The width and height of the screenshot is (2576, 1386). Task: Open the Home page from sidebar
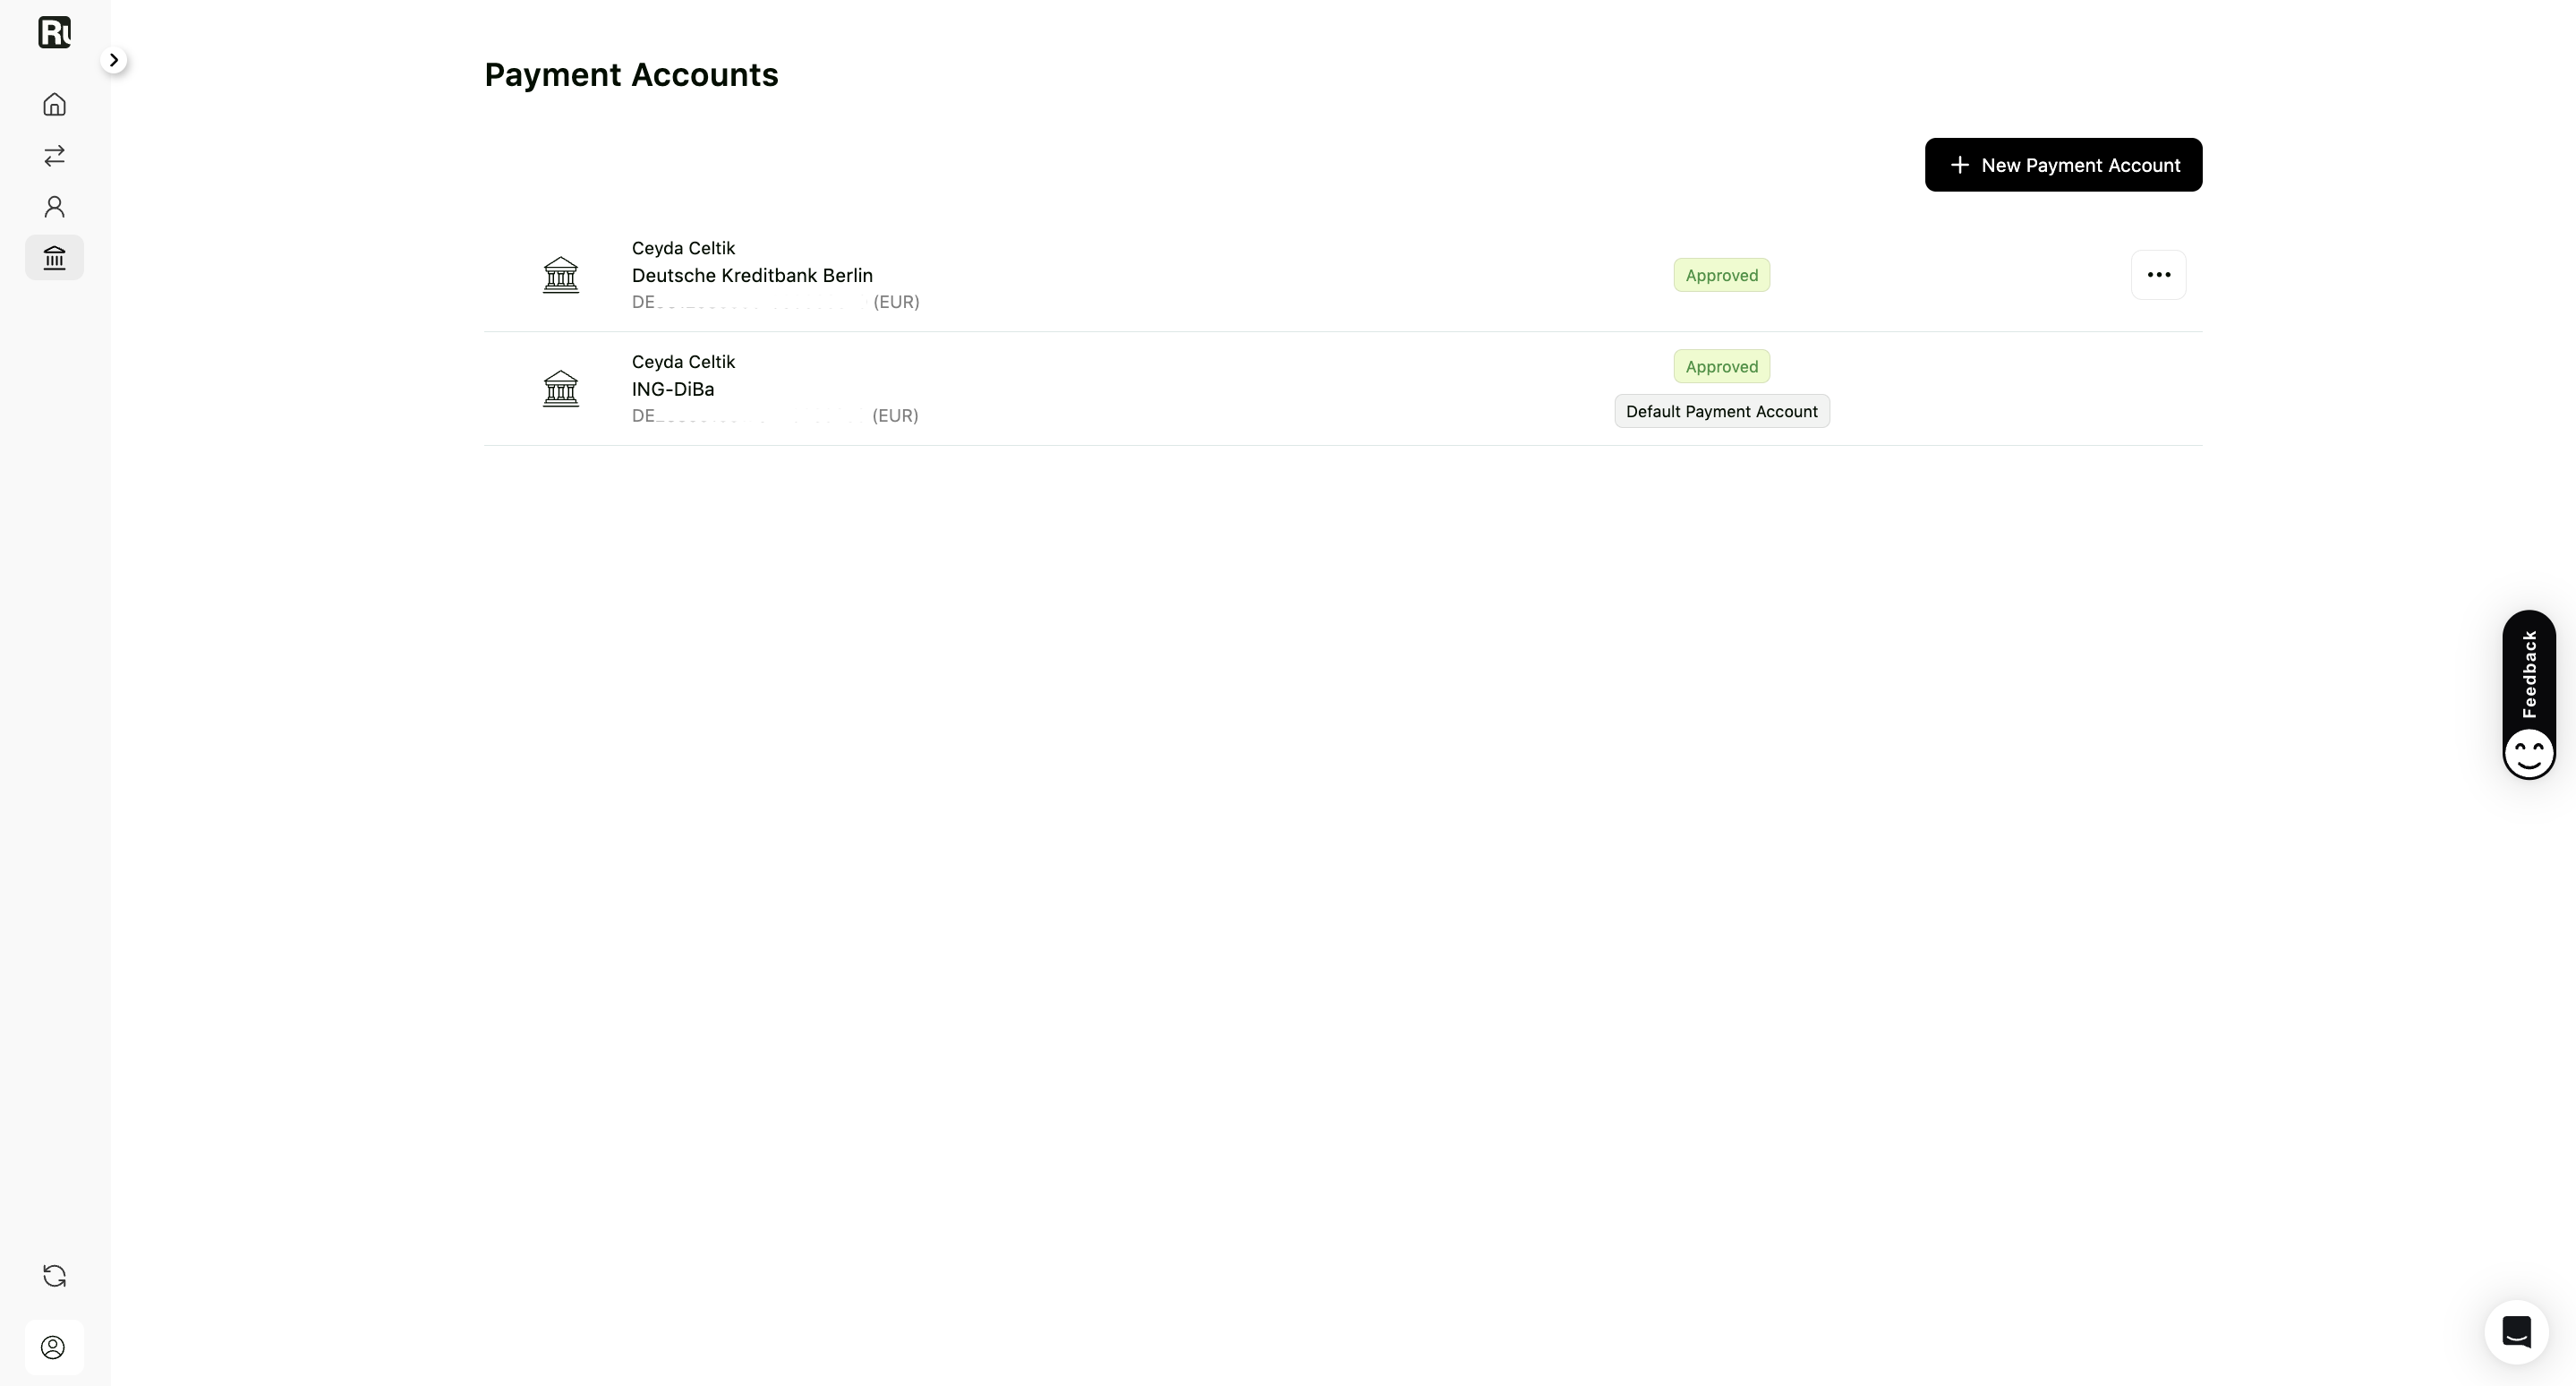54,104
